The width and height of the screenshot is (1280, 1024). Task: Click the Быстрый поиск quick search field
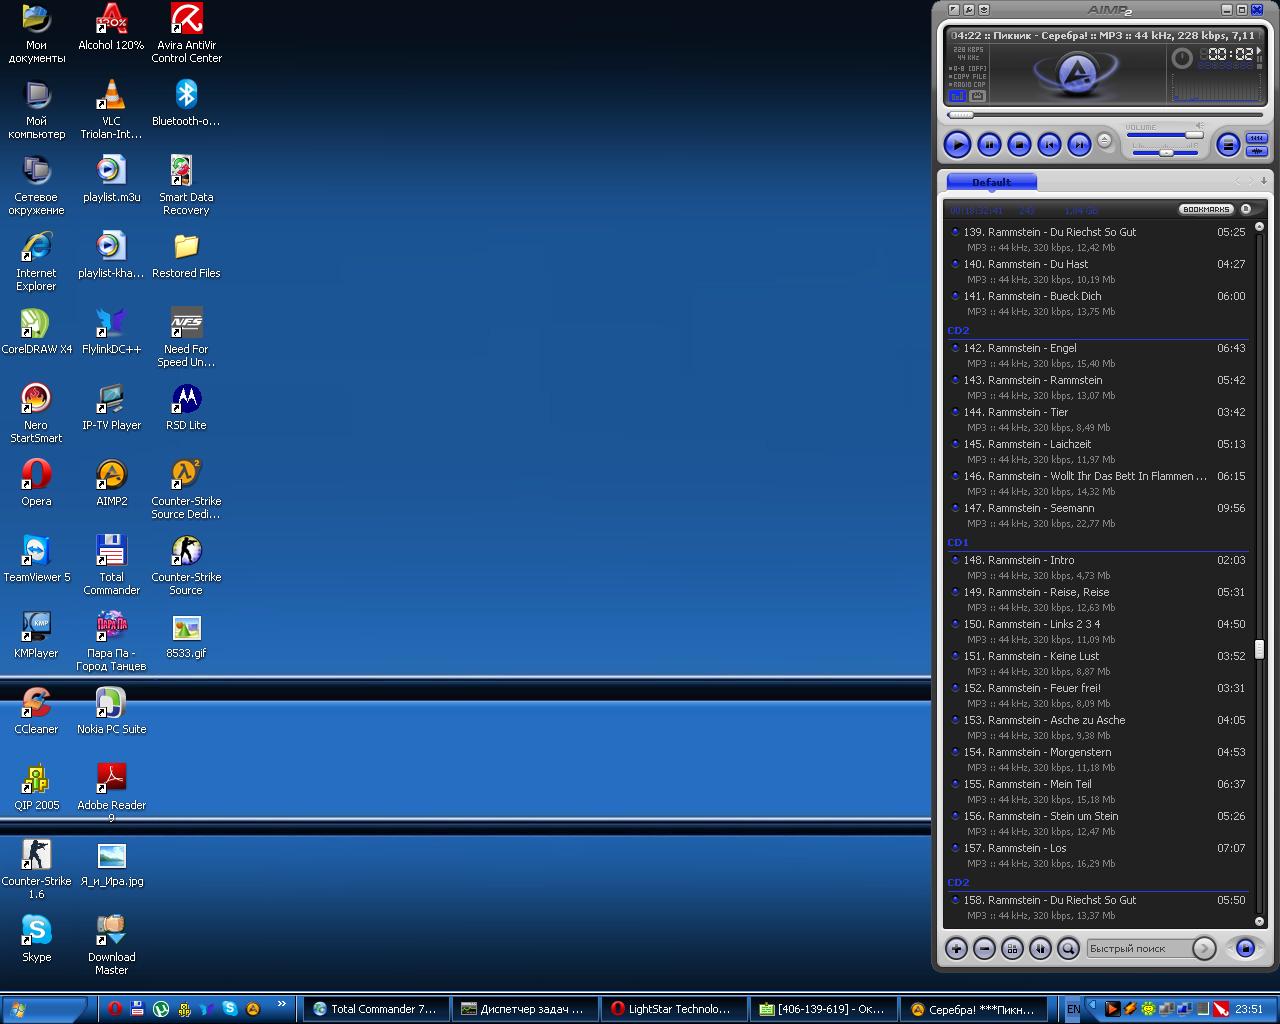click(x=1138, y=948)
